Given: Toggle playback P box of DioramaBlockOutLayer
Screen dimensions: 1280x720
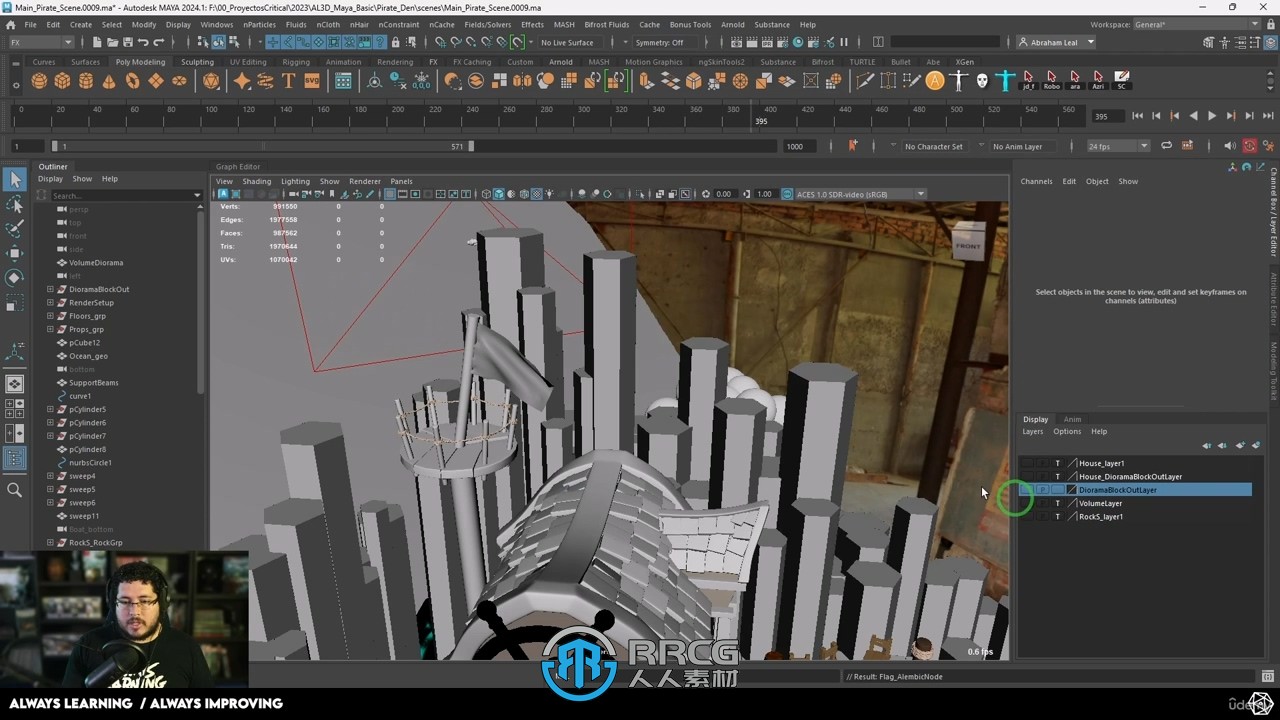Looking at the screenshot, I should click(x=1042, y=490).
